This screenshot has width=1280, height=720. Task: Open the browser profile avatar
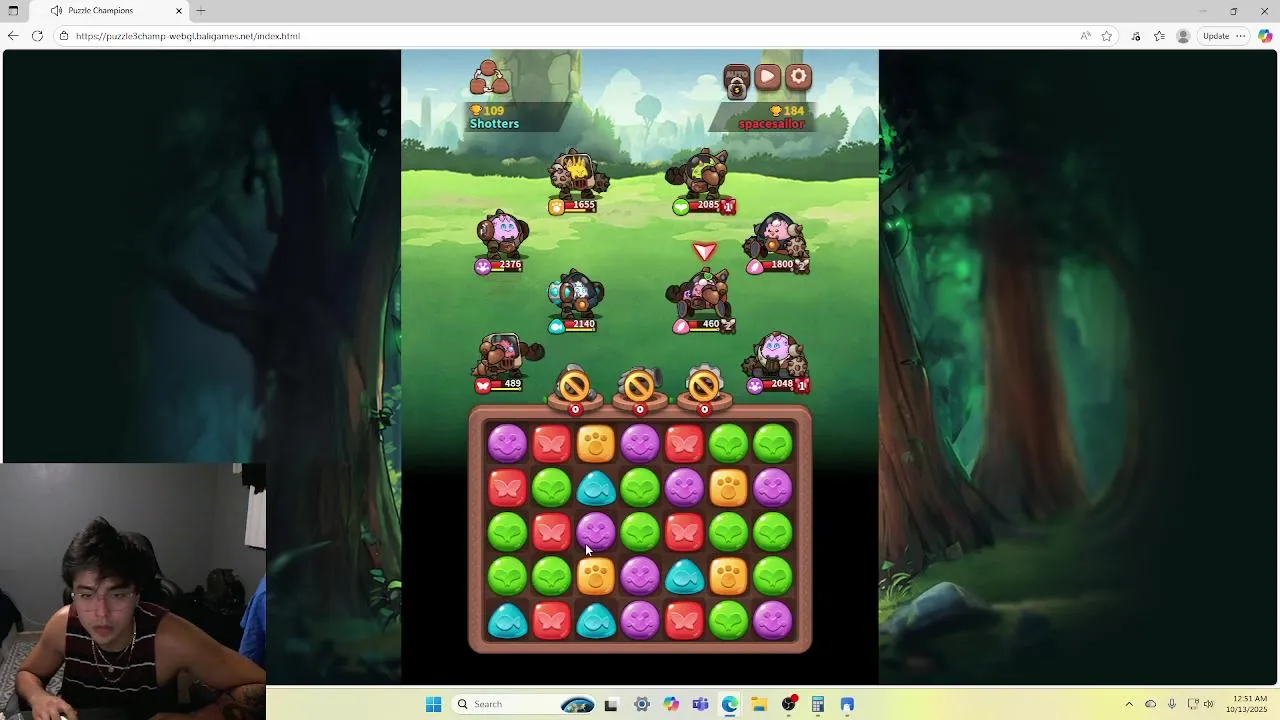[1183, 36]
